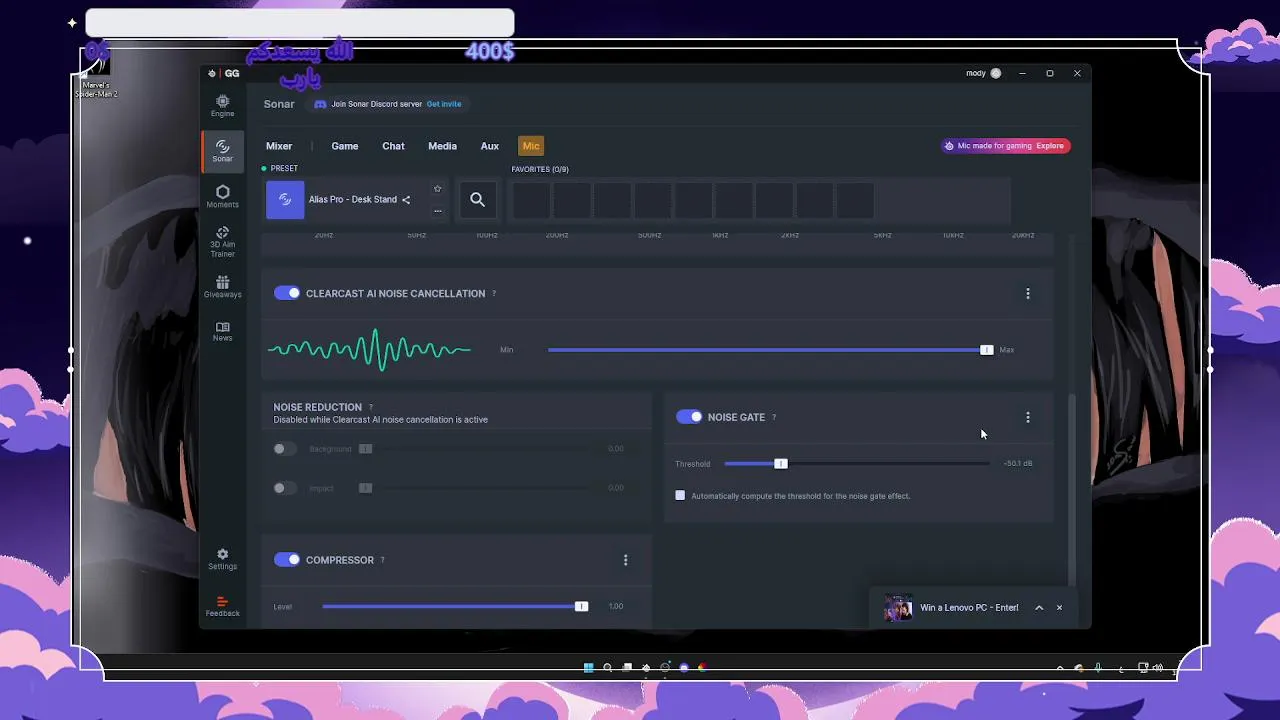Click the Get invite Discord link

[x=444, y=104]
